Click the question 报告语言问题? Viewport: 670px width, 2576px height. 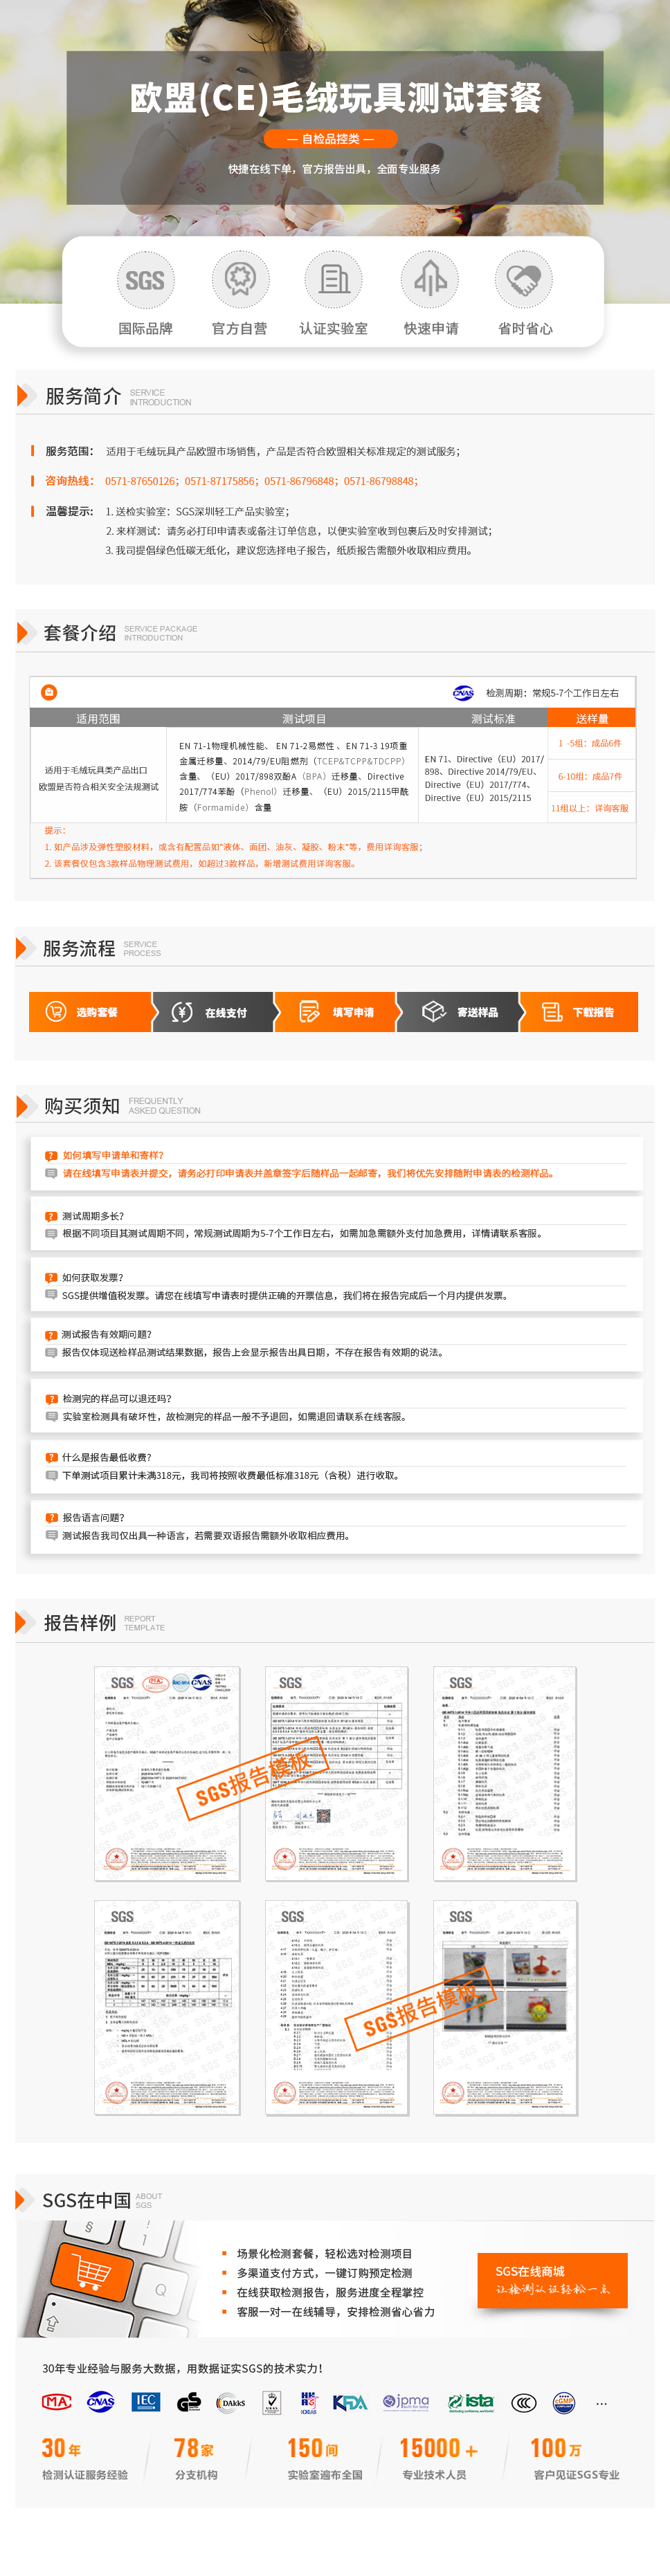tap(93, 1517)
